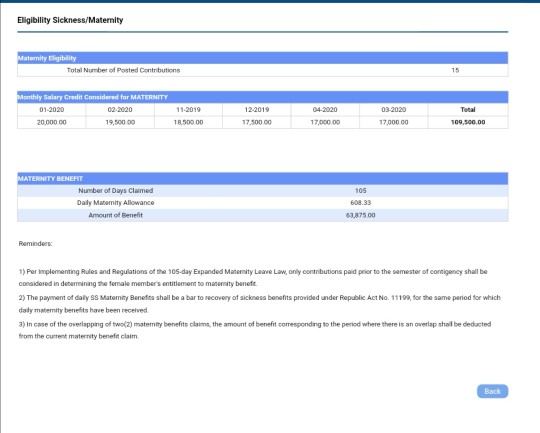Click the Total Number of Posted Contributions label
The image size is (540, 433).
123,70
